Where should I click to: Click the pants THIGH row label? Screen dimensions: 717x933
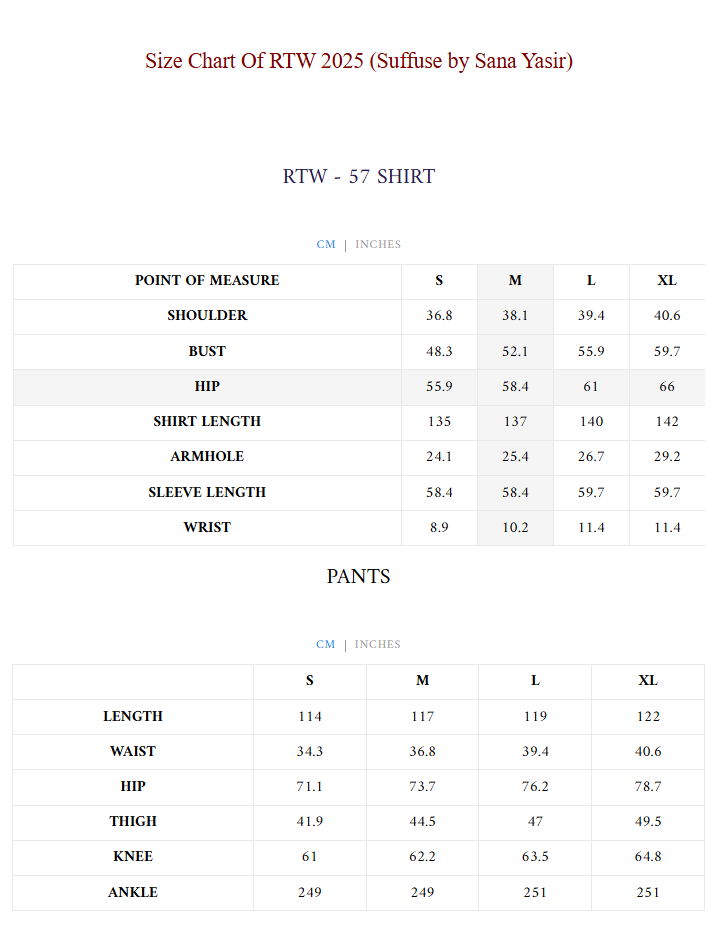click(133, 822)
